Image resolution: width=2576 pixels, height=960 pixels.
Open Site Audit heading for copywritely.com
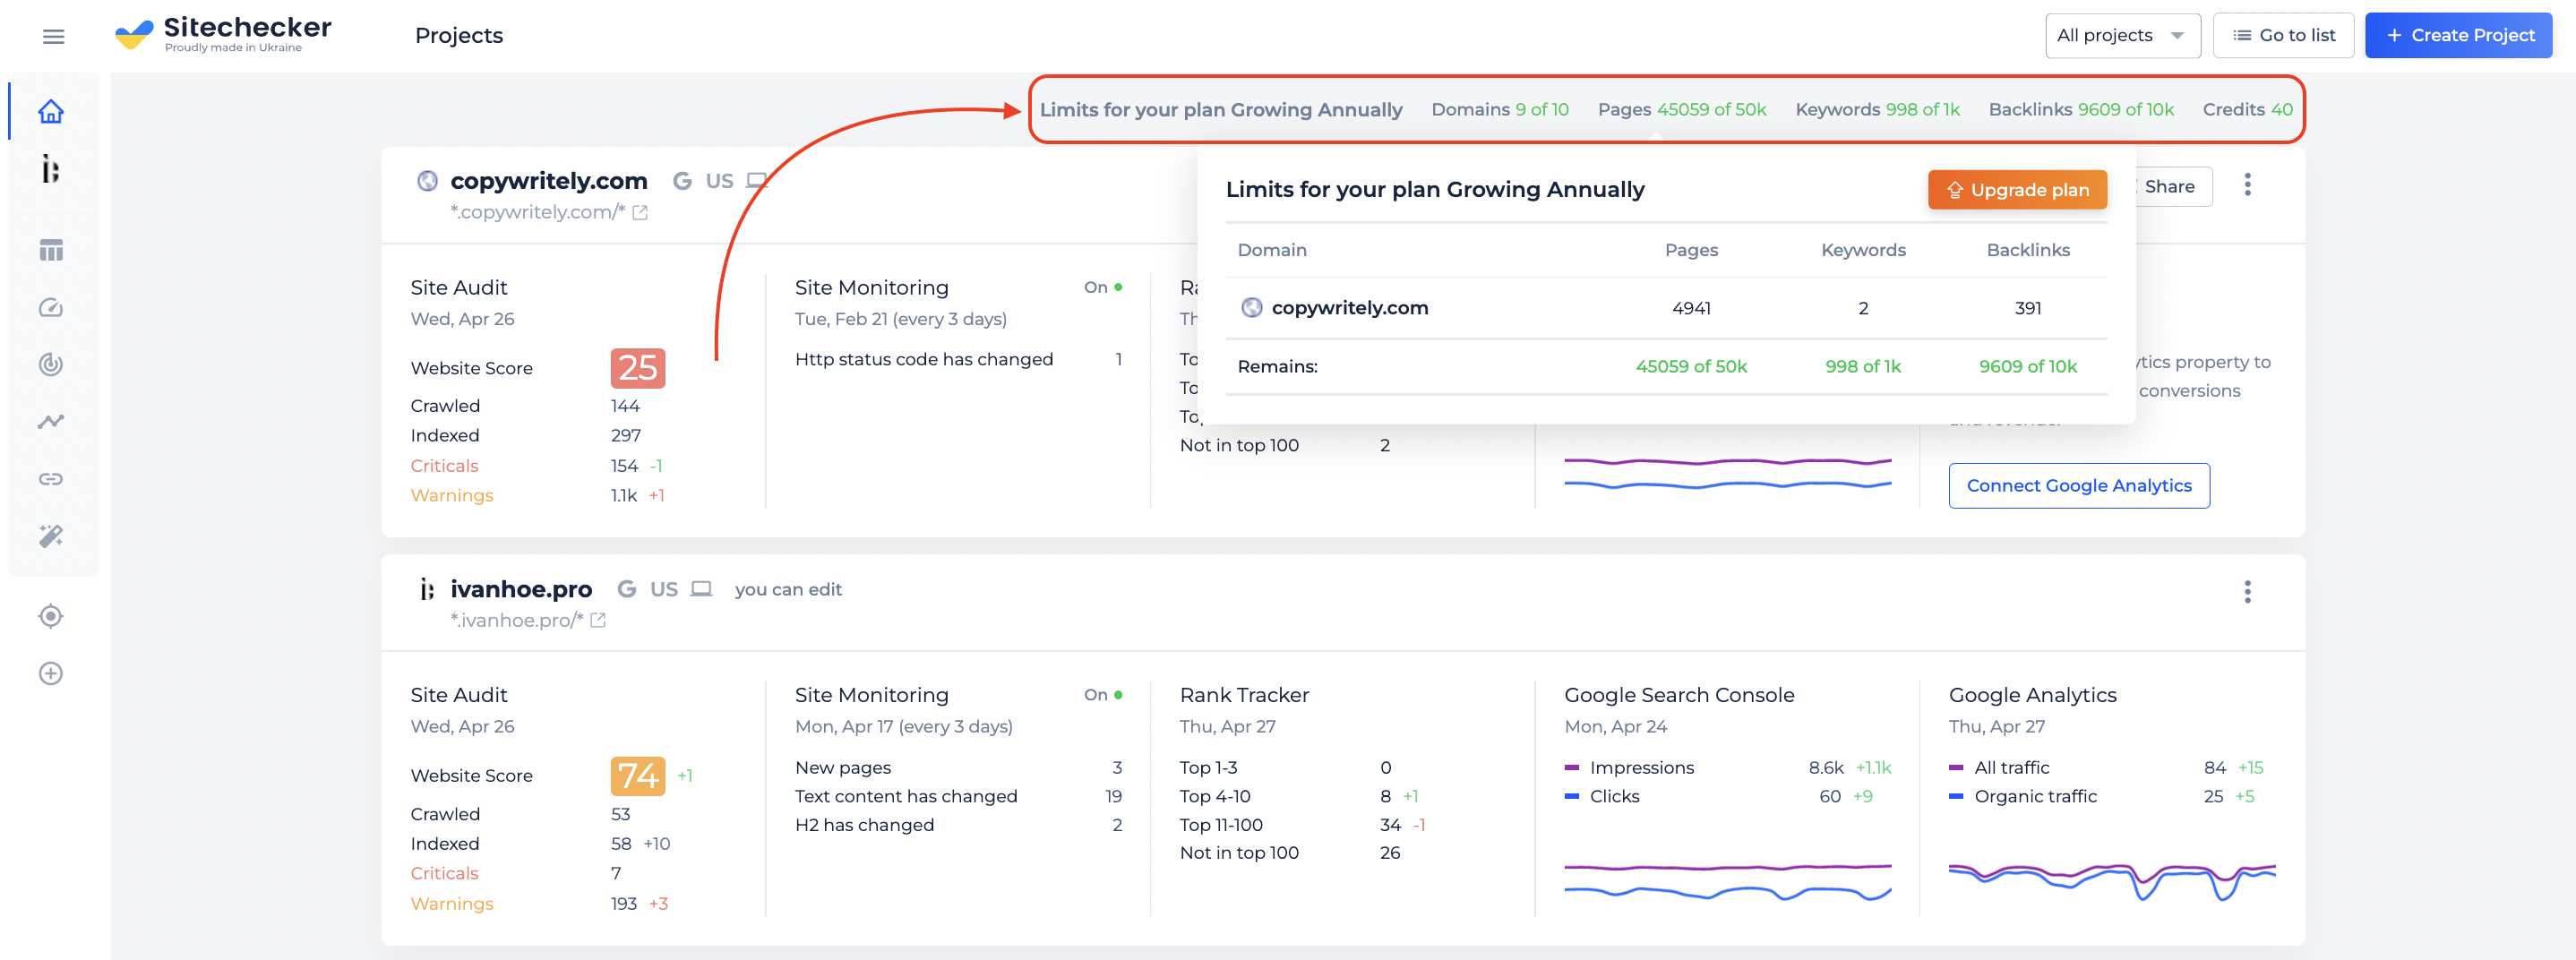[x=459, y=288]
